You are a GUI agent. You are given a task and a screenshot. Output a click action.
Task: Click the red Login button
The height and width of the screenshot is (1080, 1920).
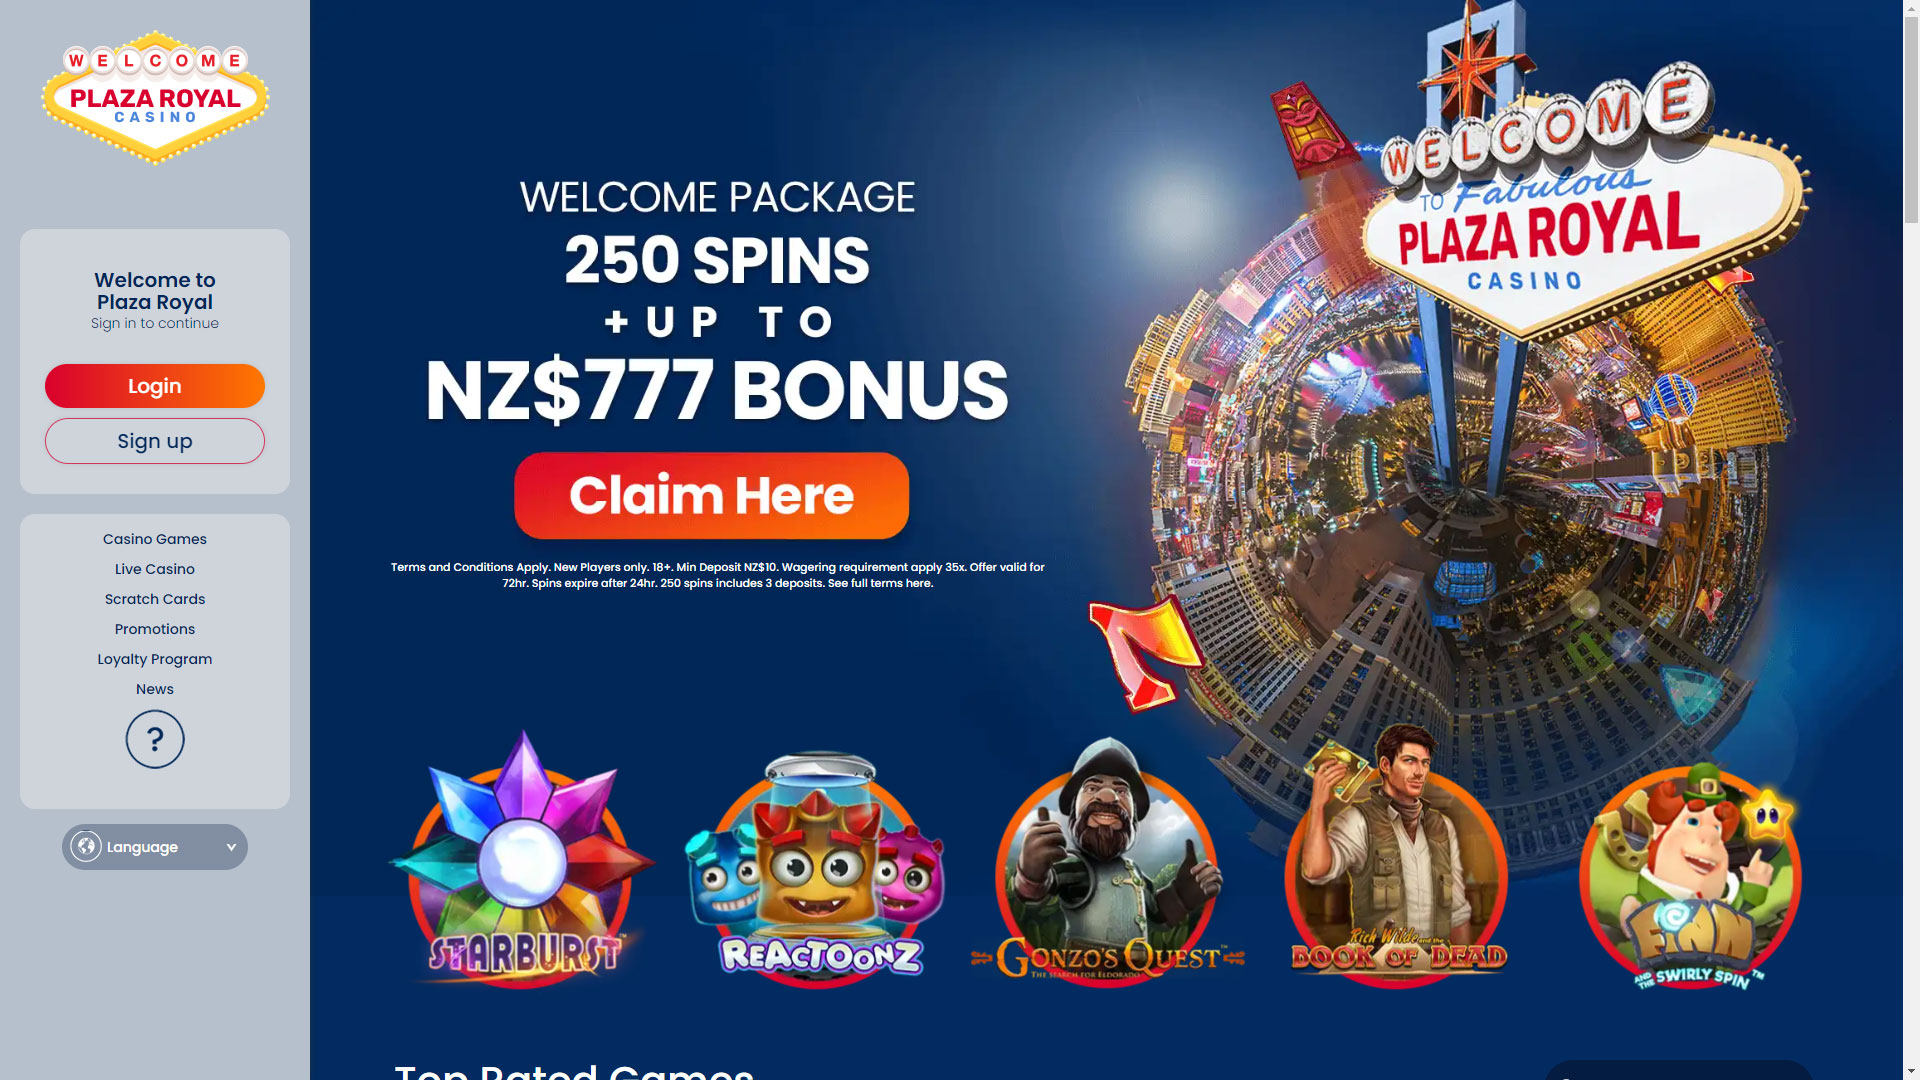pyautogui.click(x=155, y=386)
